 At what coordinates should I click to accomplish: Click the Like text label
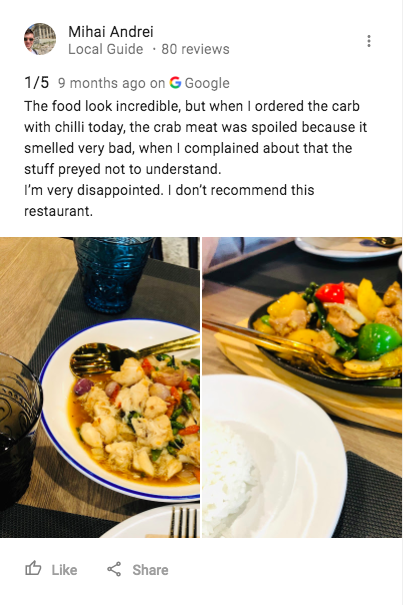(x=64, y=570)
